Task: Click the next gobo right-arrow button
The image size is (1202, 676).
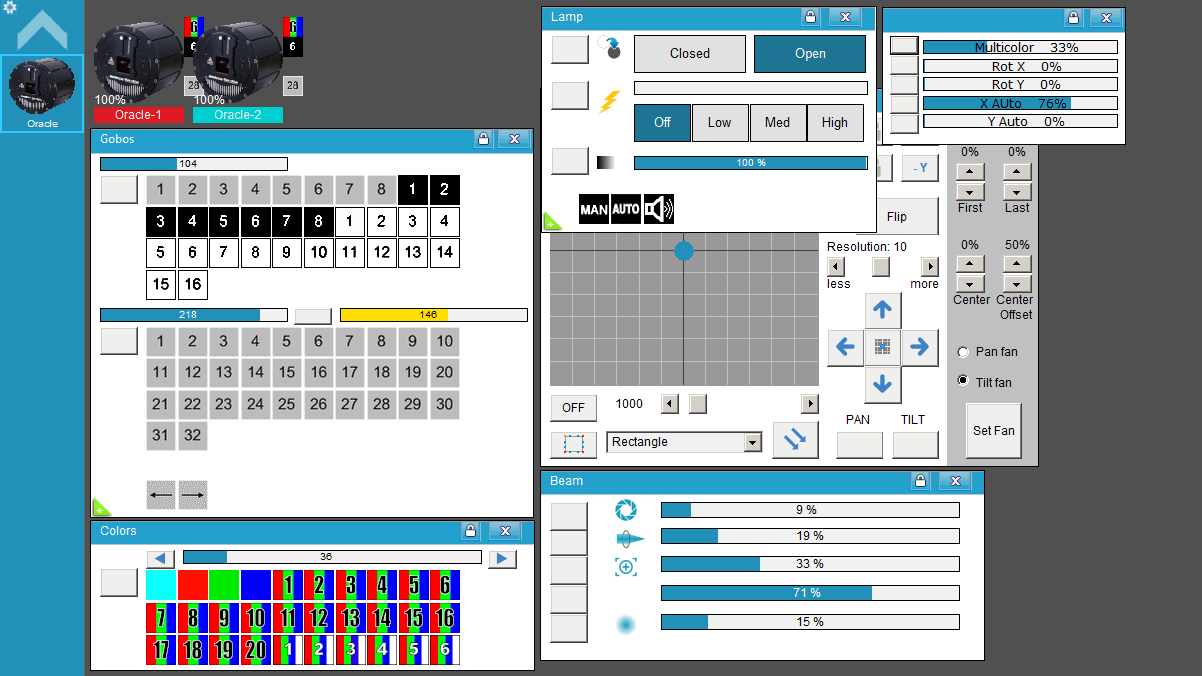Action: [x=193, y=494]
